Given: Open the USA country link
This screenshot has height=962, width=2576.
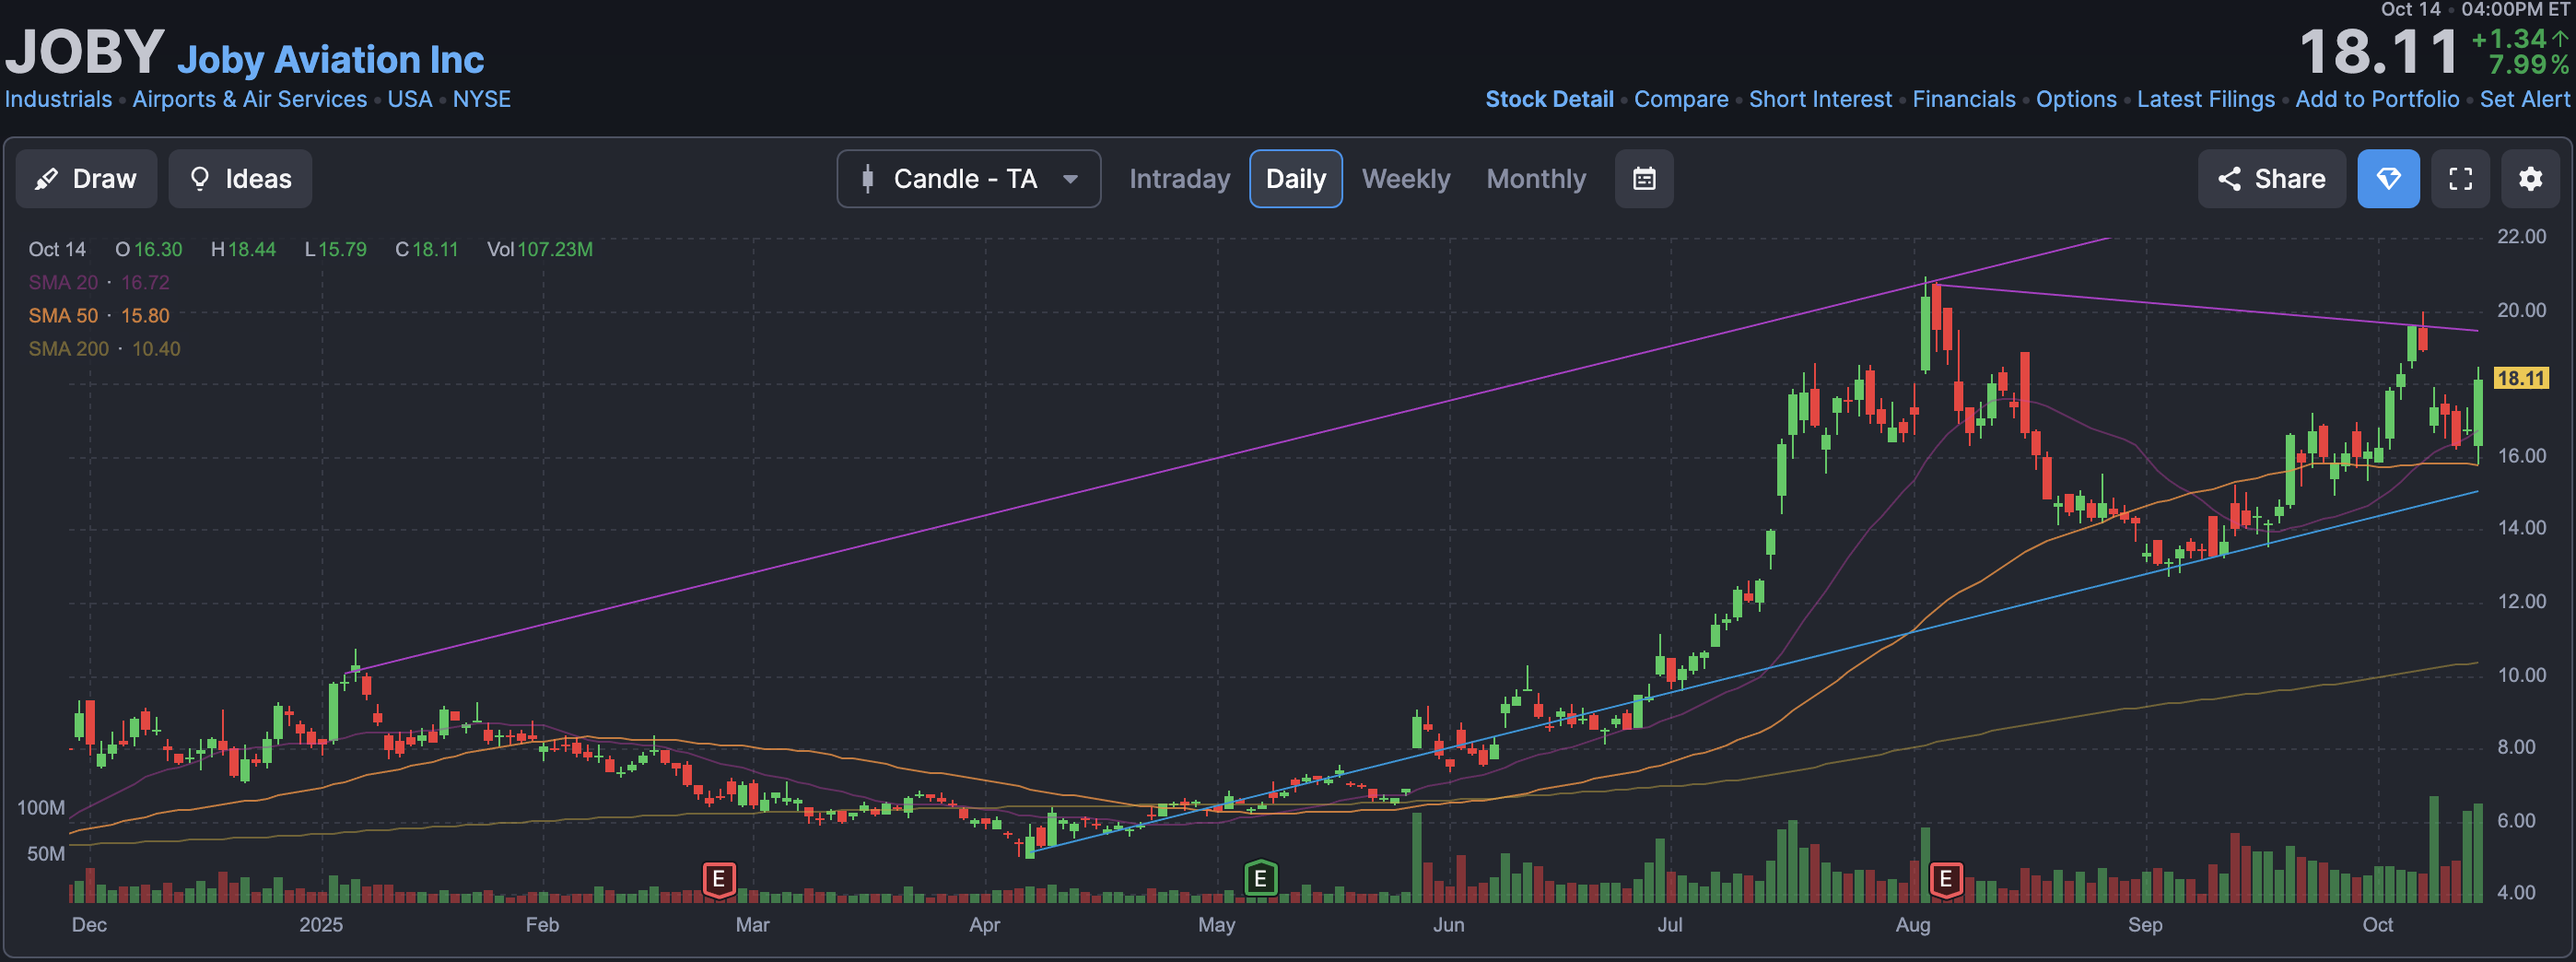Looking at the screenshot, I should click(409, 99).
